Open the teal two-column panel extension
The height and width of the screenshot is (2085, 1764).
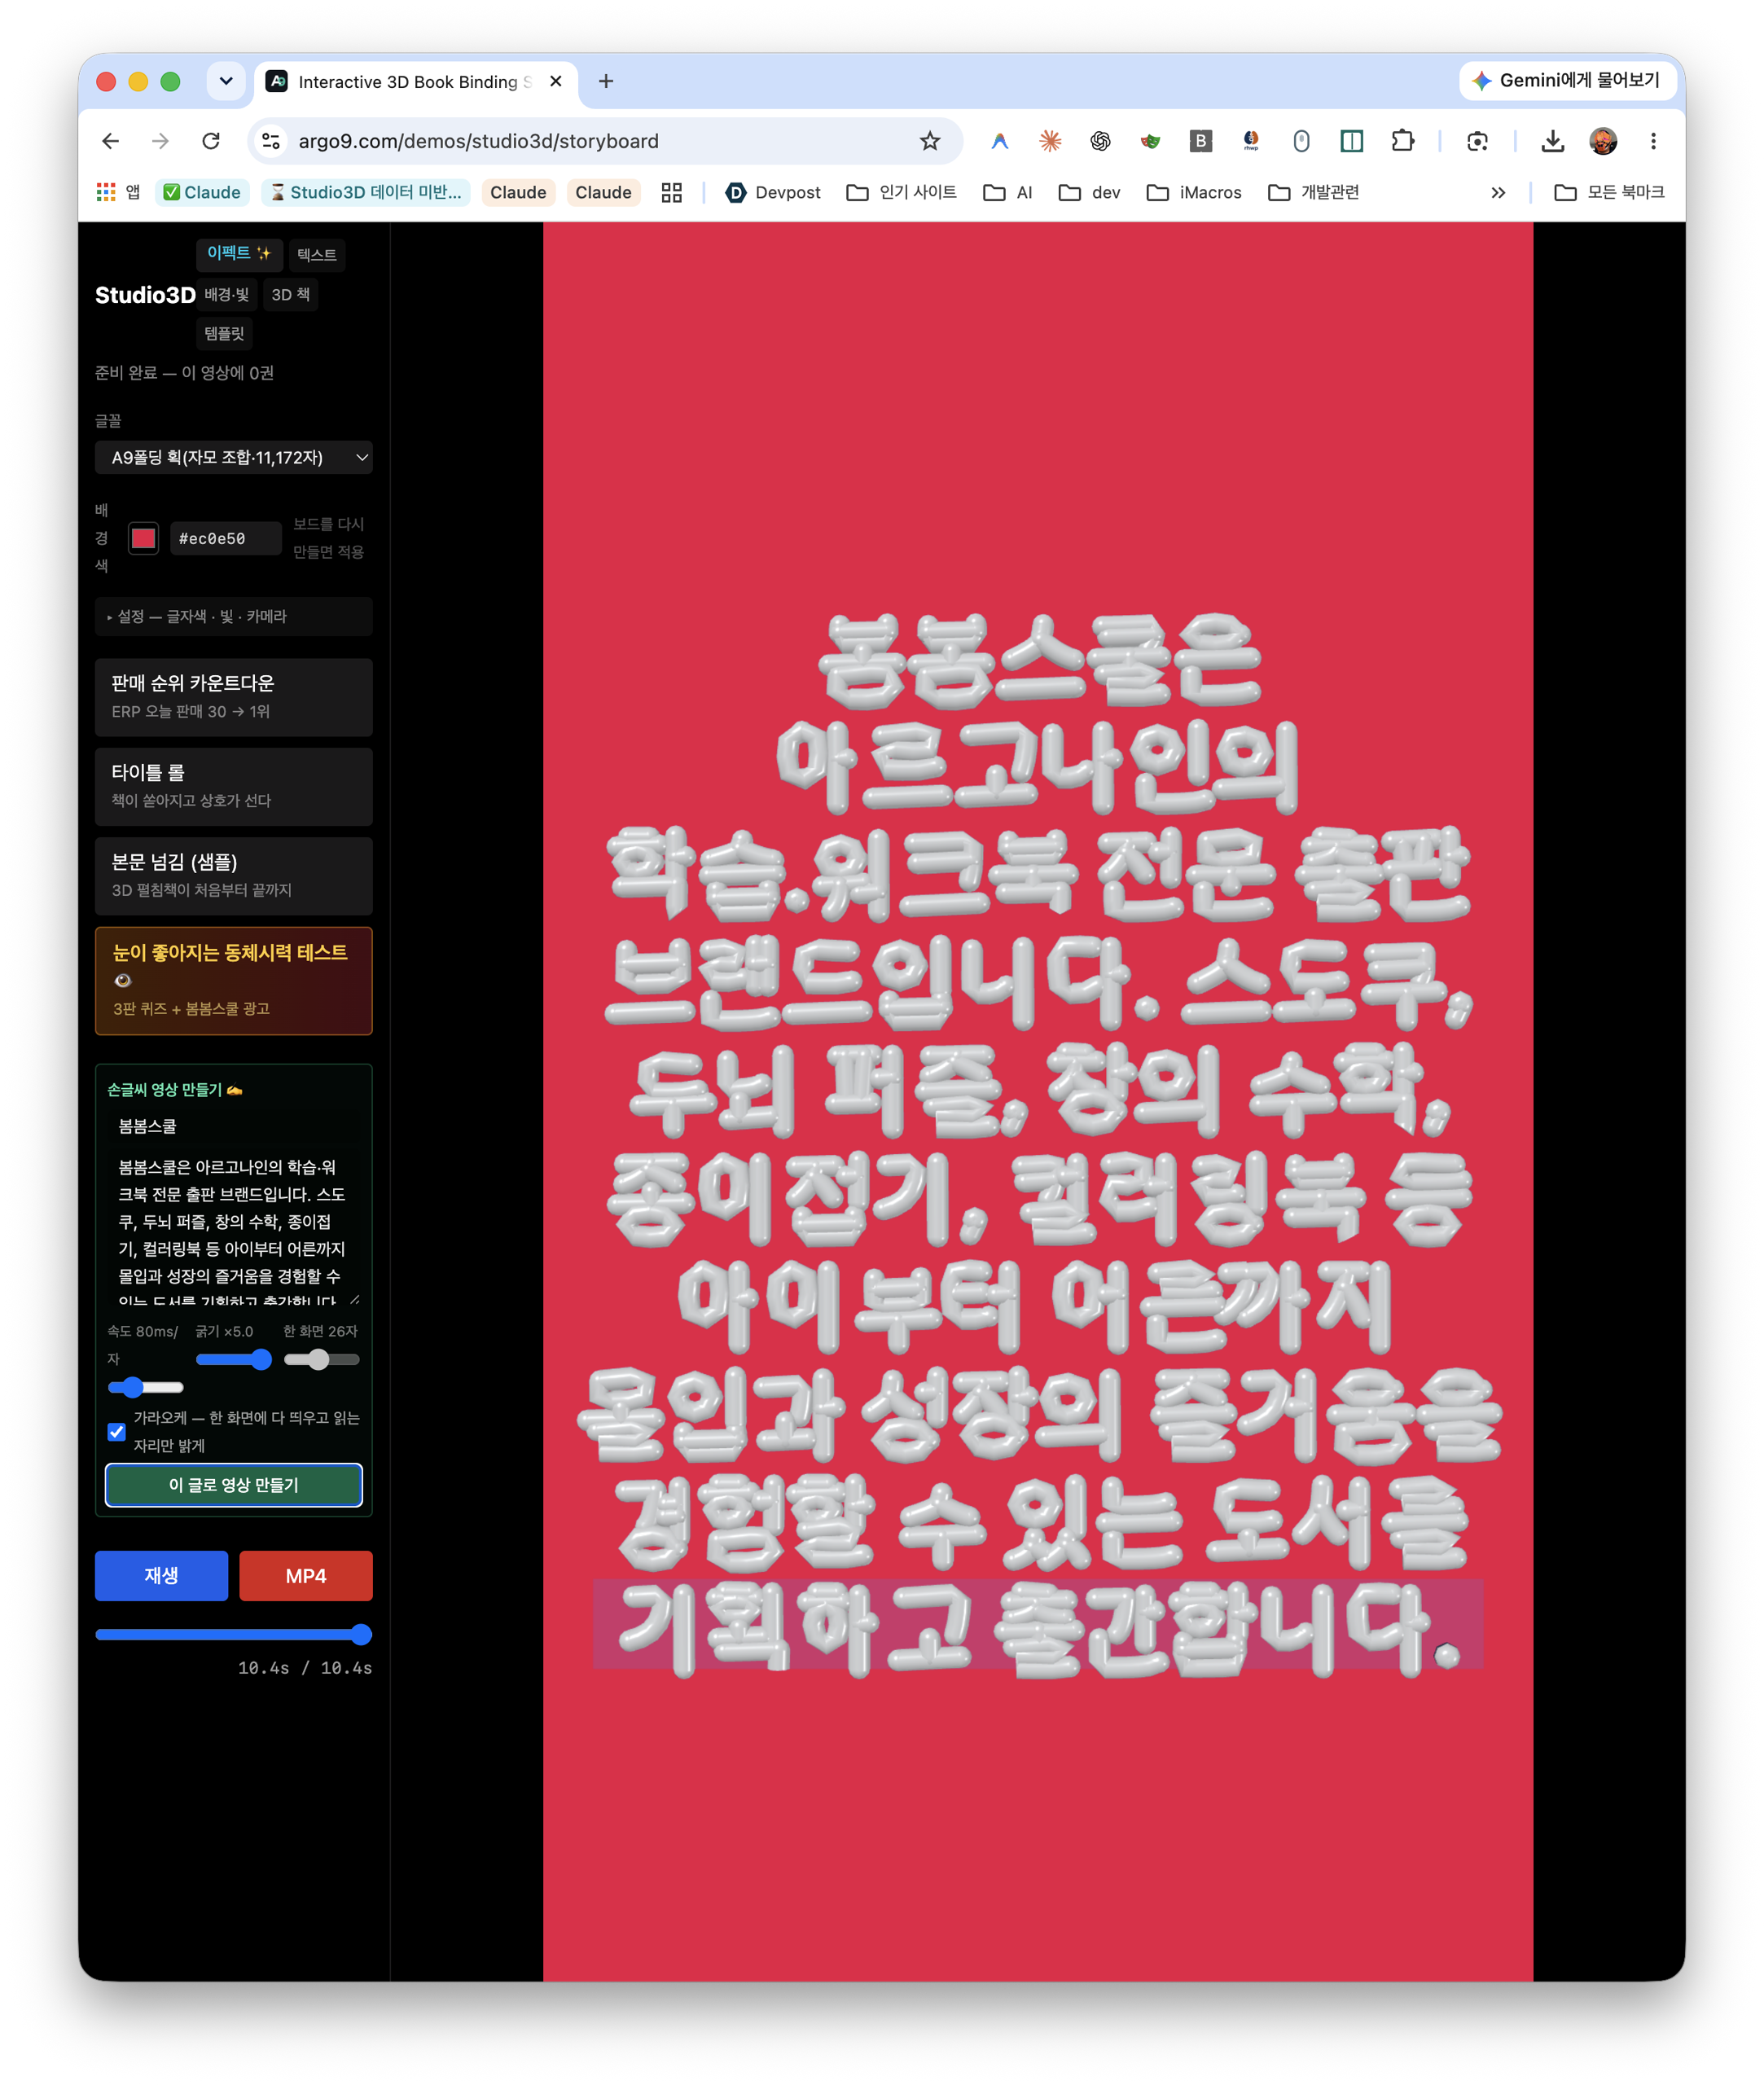(x=1352, y=141)
